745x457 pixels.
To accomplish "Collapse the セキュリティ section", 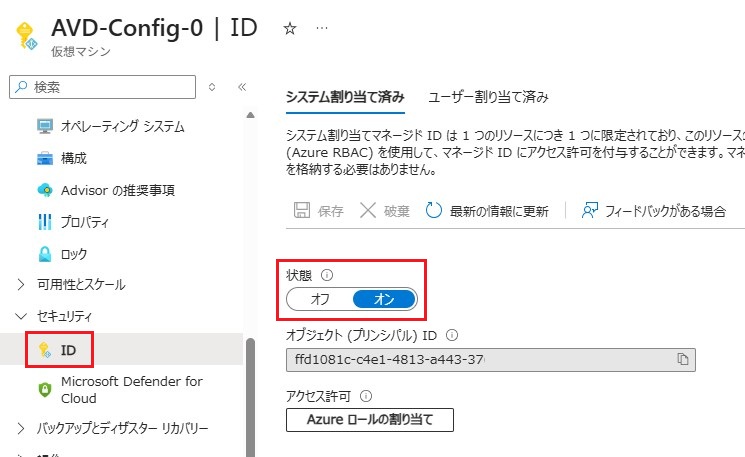I will [22, 316].
